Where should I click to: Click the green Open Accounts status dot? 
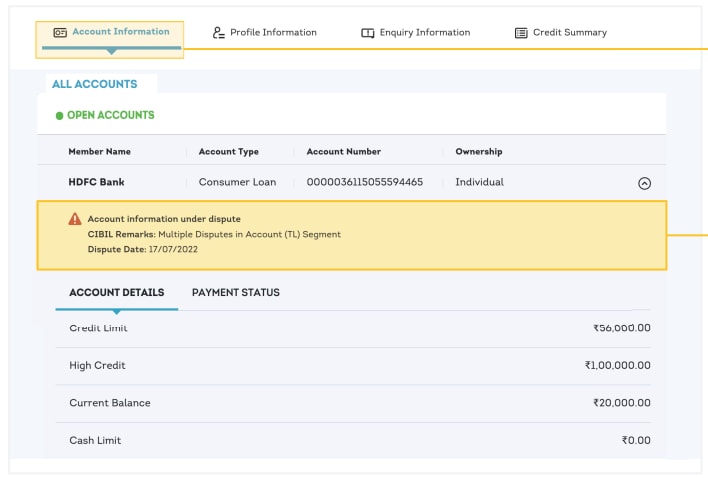pyautogui.click(x=59, y=116)
